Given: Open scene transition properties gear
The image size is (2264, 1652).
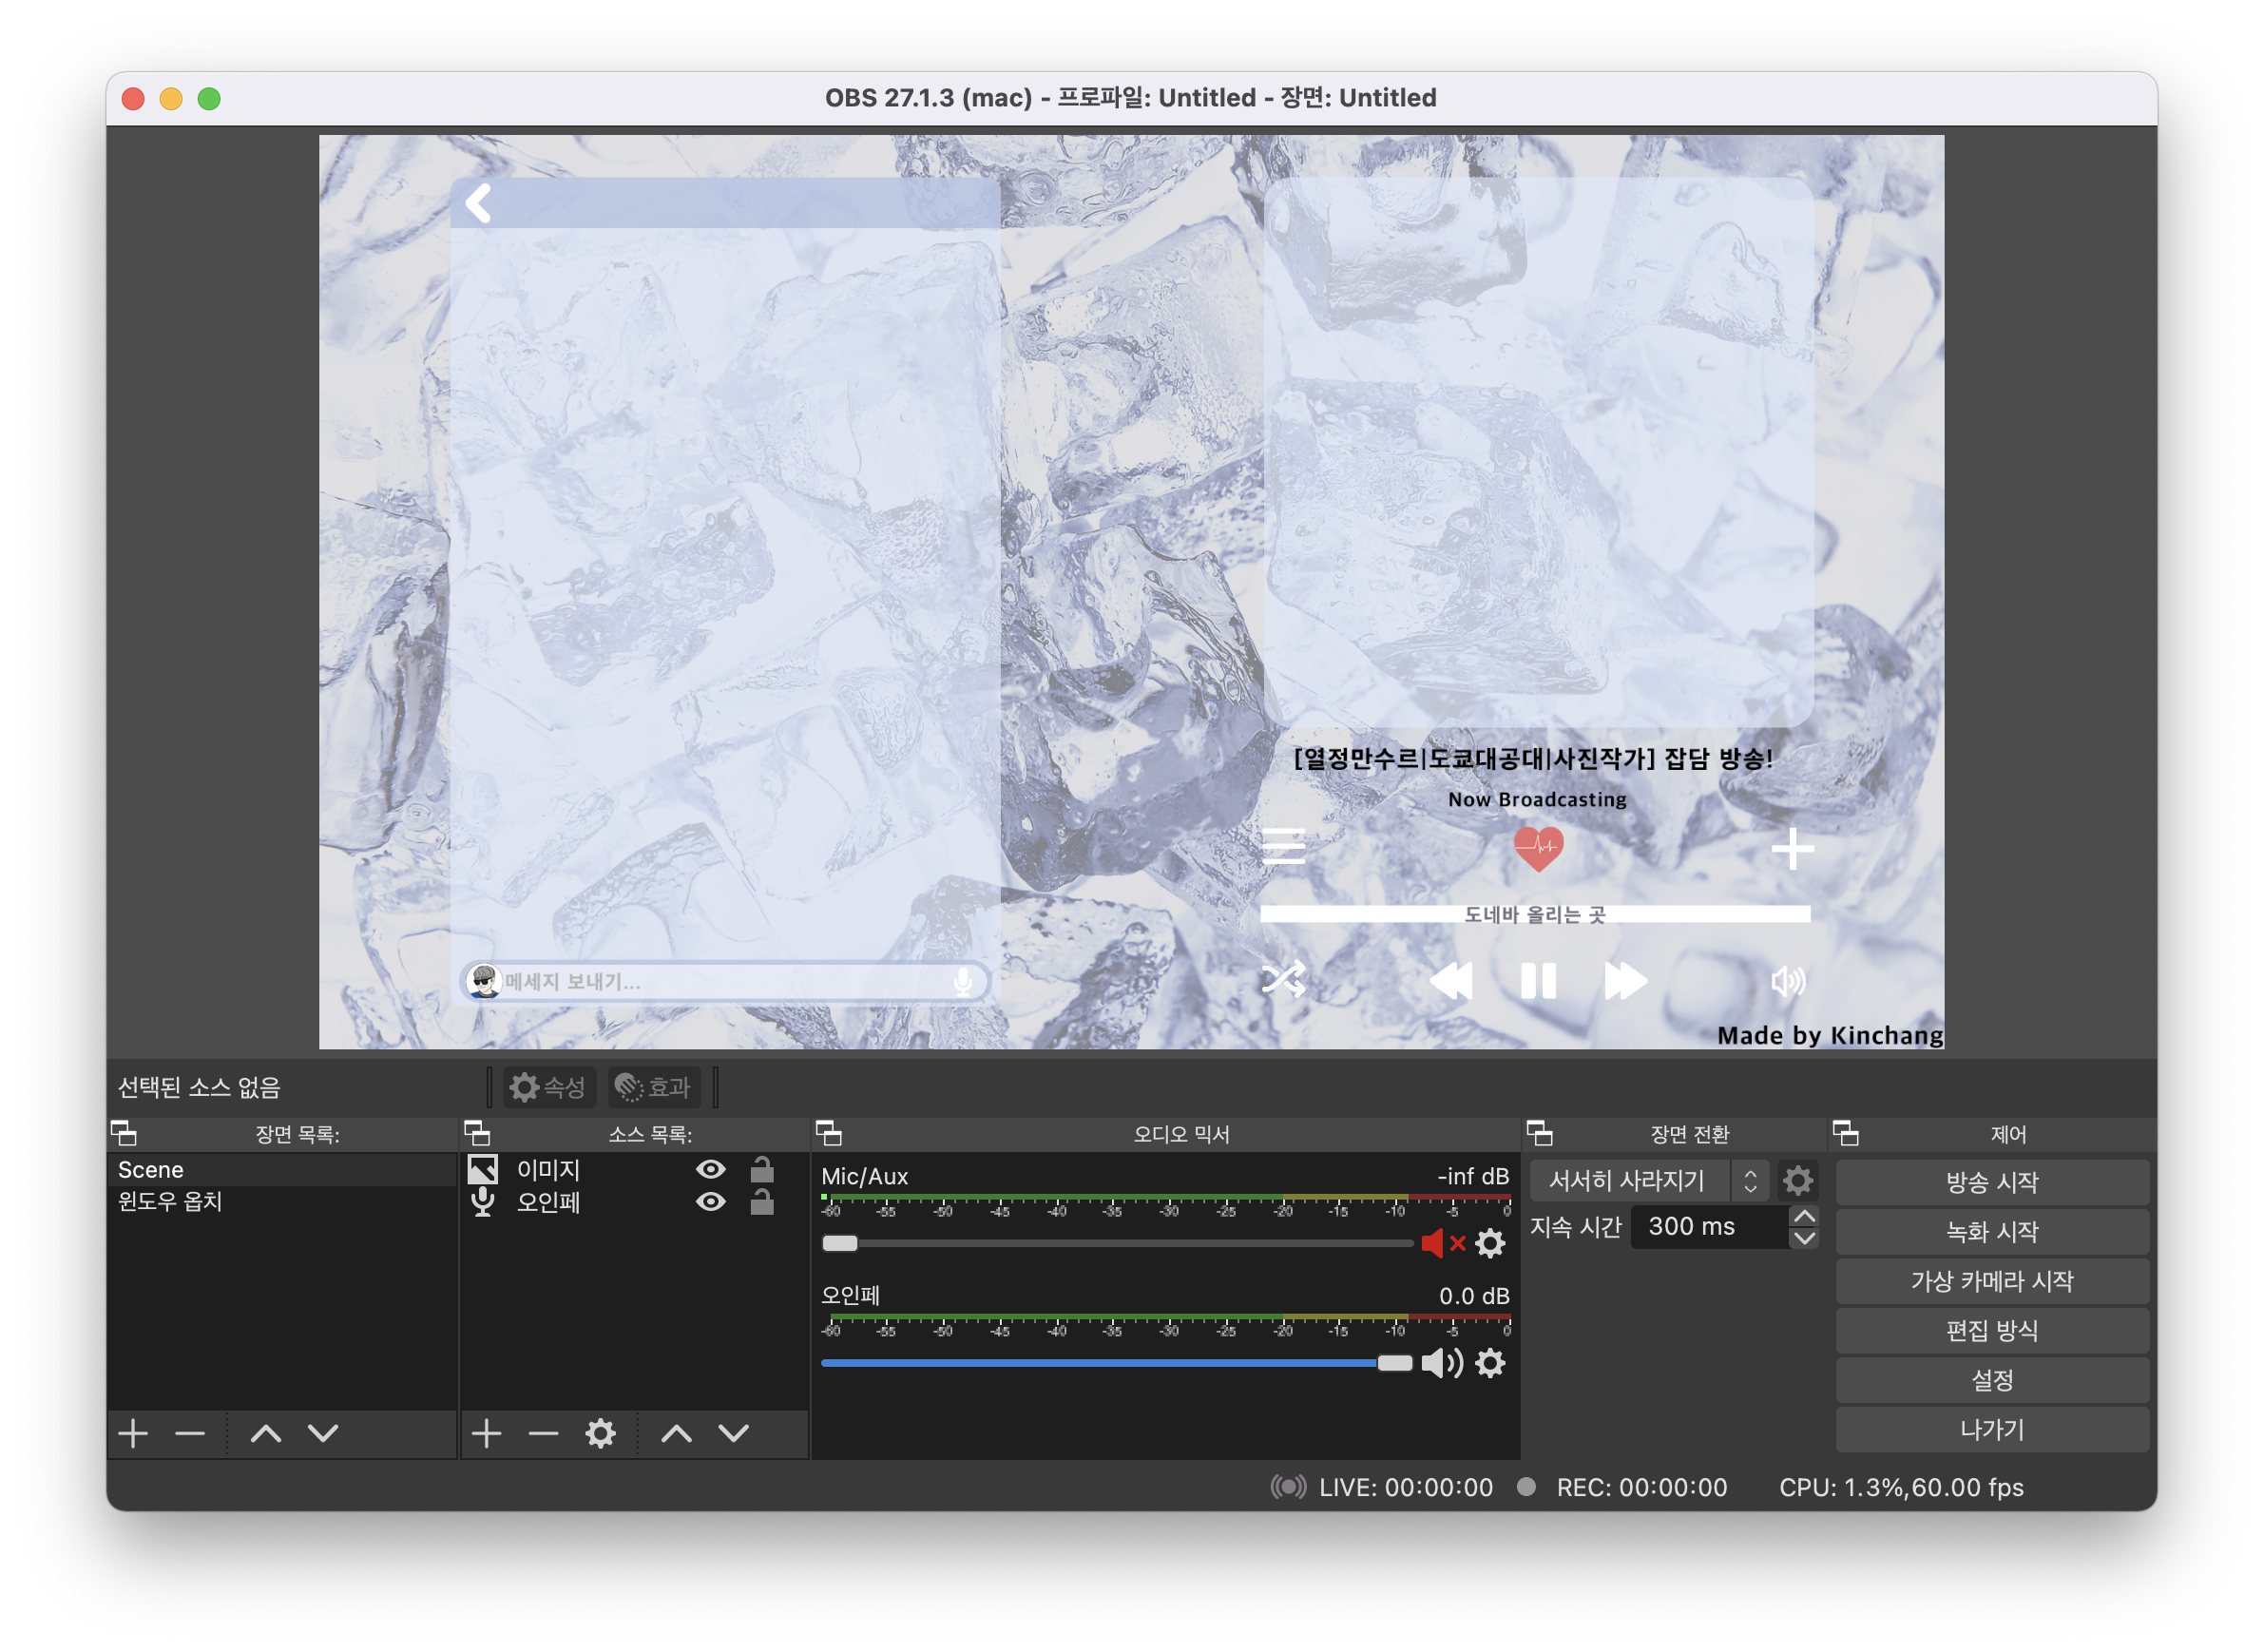Looking at the screenshot, I should tap(1797, 1181).
